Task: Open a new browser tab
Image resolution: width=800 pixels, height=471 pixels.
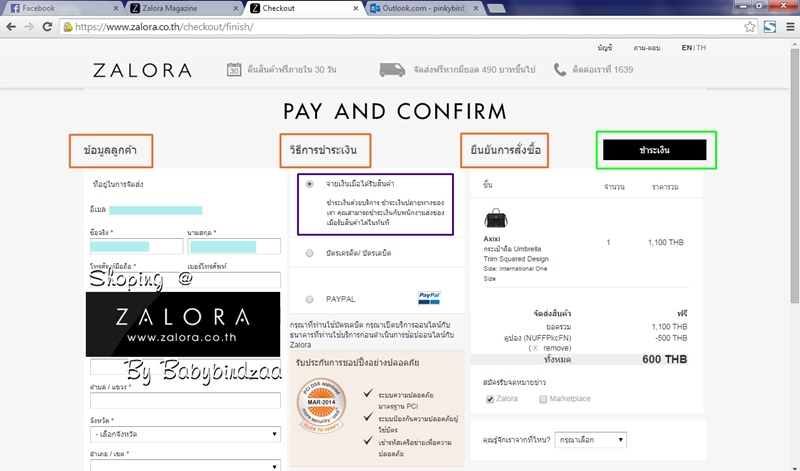Action: pyautogui.click(x=496, y=8)
